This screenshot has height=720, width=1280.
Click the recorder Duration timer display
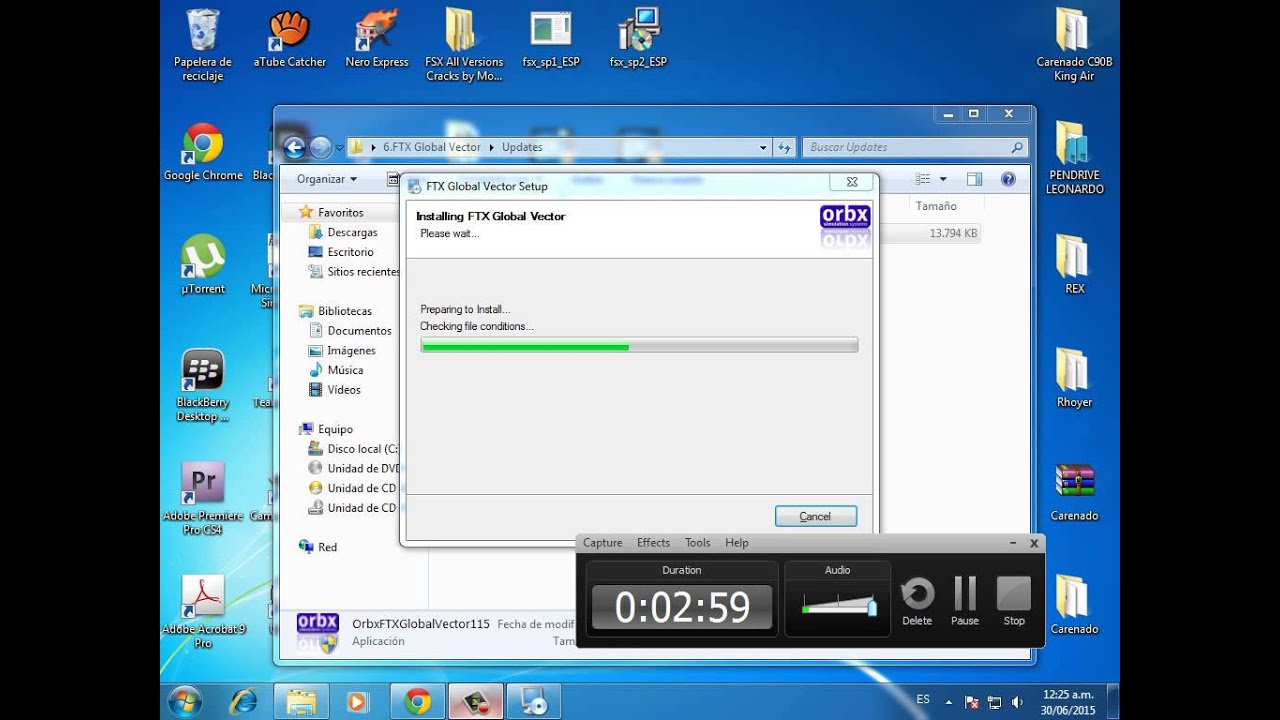coord(682,608)
